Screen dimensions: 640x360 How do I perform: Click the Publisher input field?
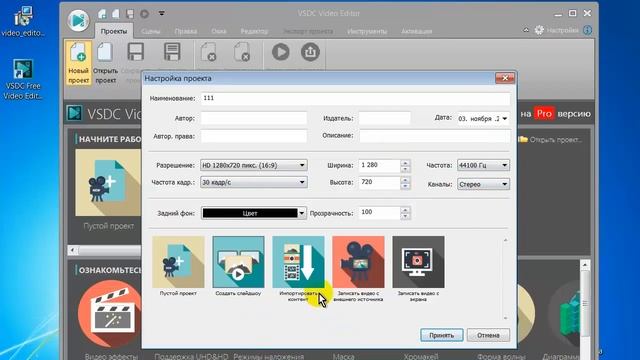[x=384, y=118]
